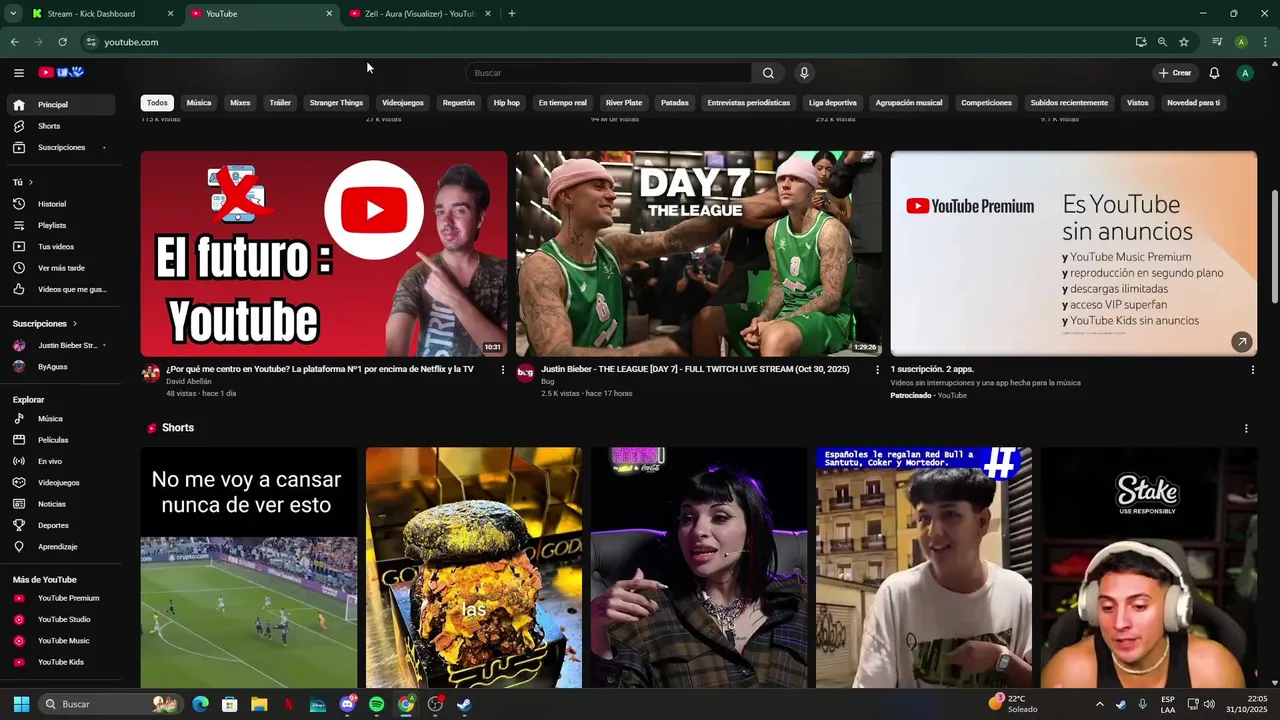The height and width of the screenshot is (720, 1280).
Task: Open Aprendizaje under Explorar
Action: click(60, 547)
